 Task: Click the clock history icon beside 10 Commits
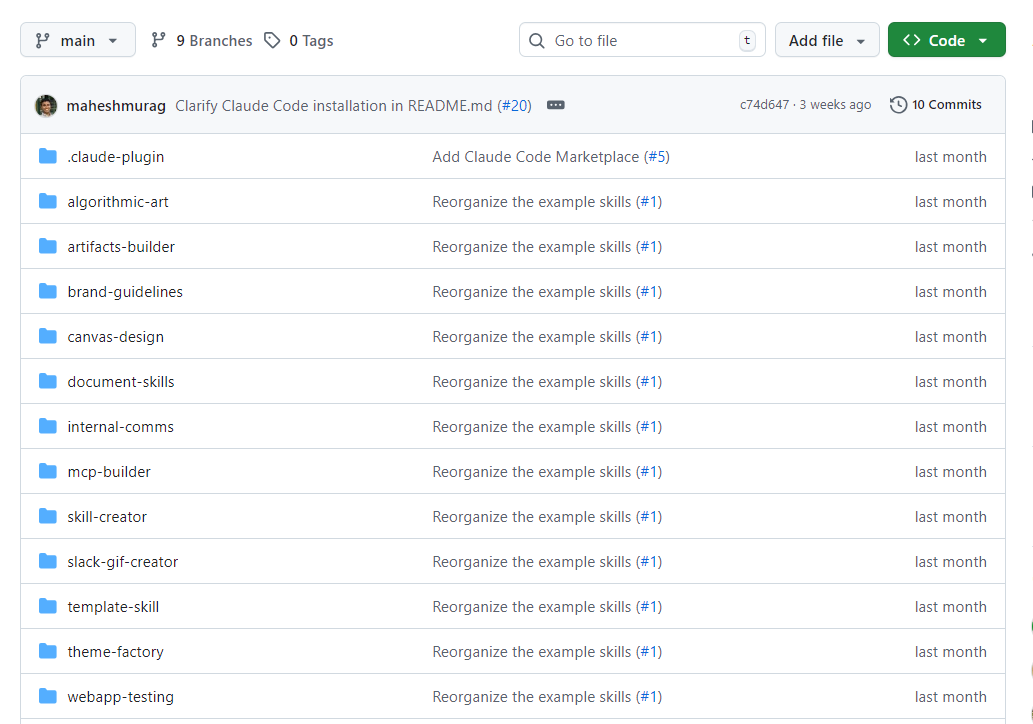pos(898,105)
